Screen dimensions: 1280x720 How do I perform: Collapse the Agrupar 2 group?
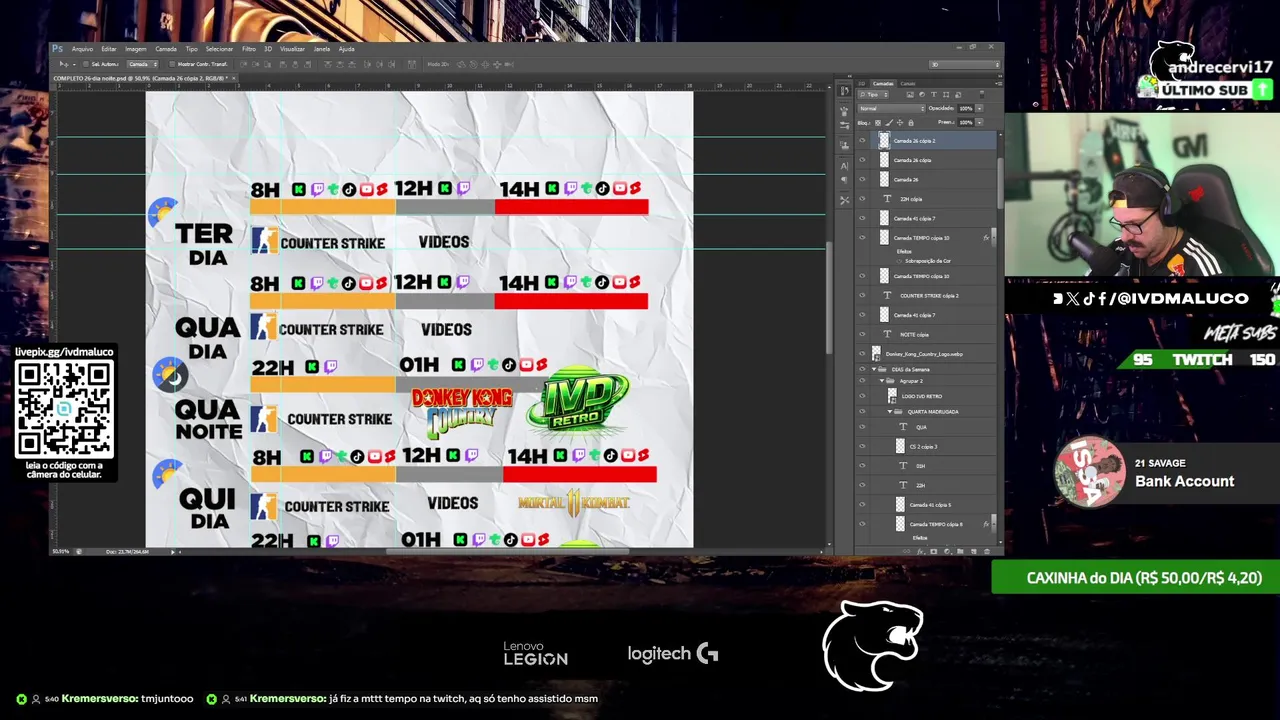[882, 381]
